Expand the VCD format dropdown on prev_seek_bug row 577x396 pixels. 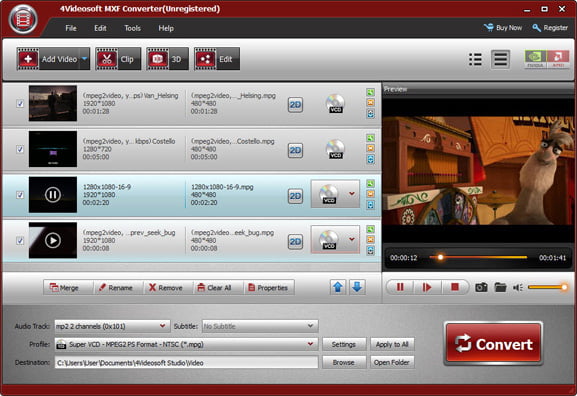pyautogui.click(x=352, y=239)
